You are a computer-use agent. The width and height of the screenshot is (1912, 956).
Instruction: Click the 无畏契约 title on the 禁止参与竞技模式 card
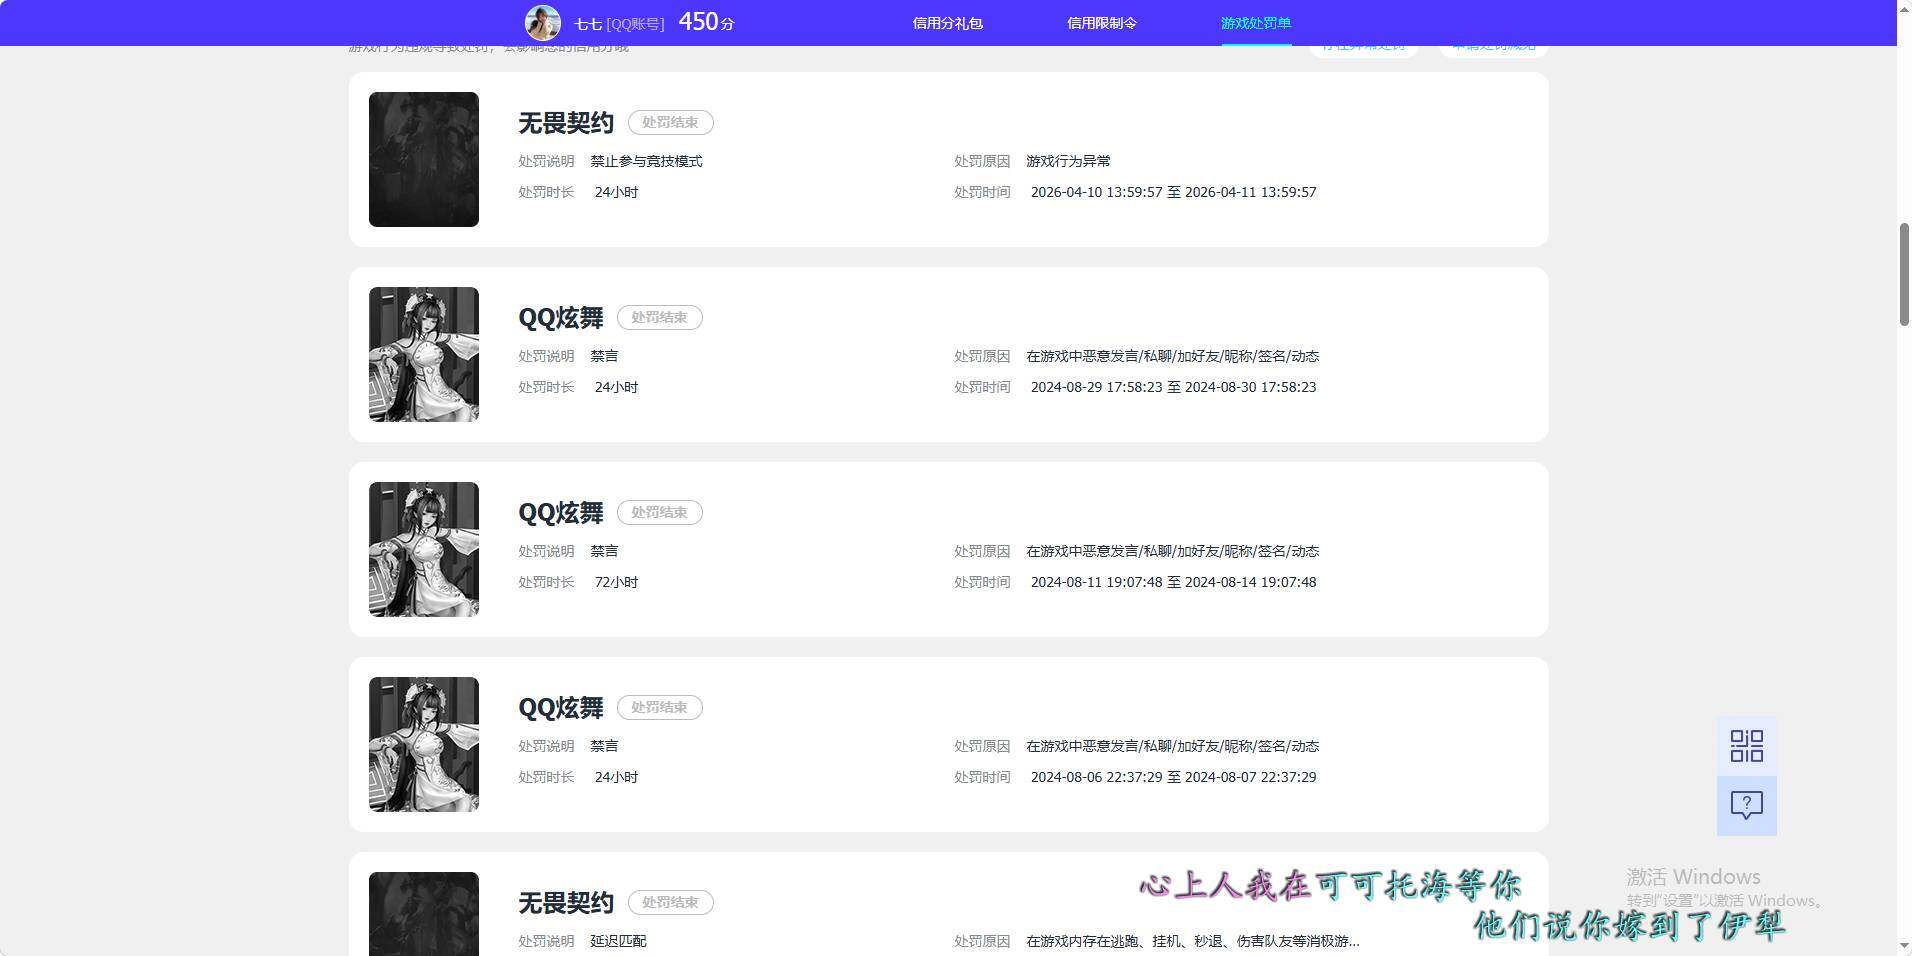click(x=566, y=123)
